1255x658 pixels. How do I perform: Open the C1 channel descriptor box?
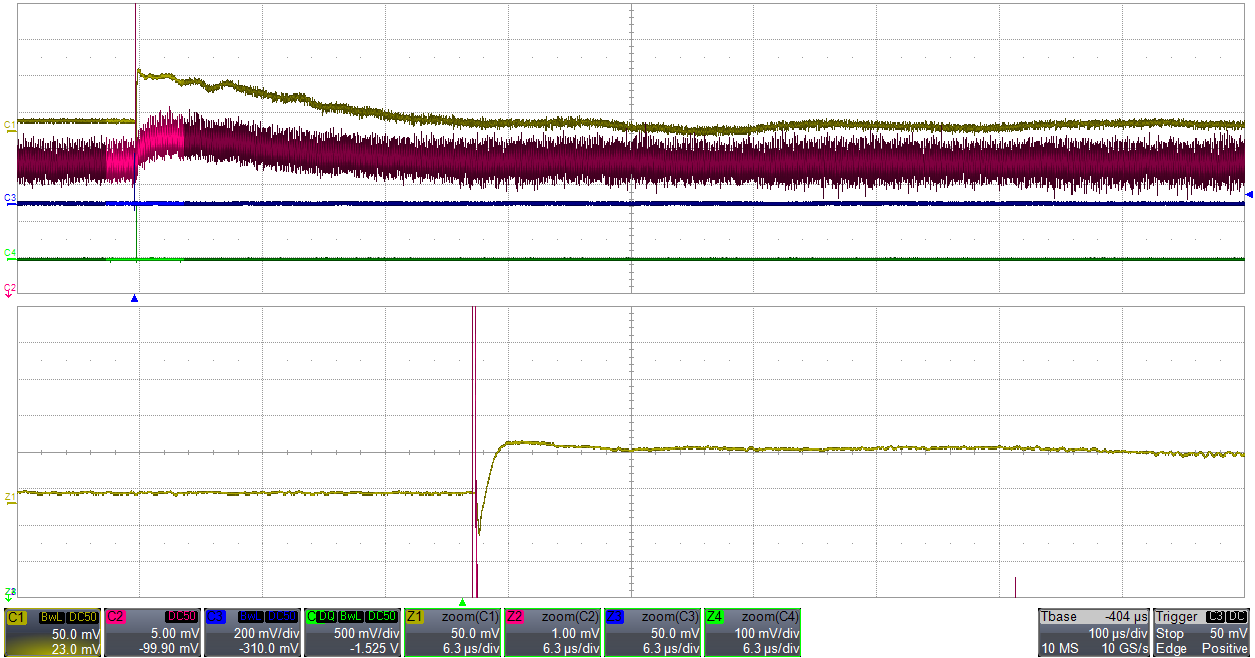53,632
